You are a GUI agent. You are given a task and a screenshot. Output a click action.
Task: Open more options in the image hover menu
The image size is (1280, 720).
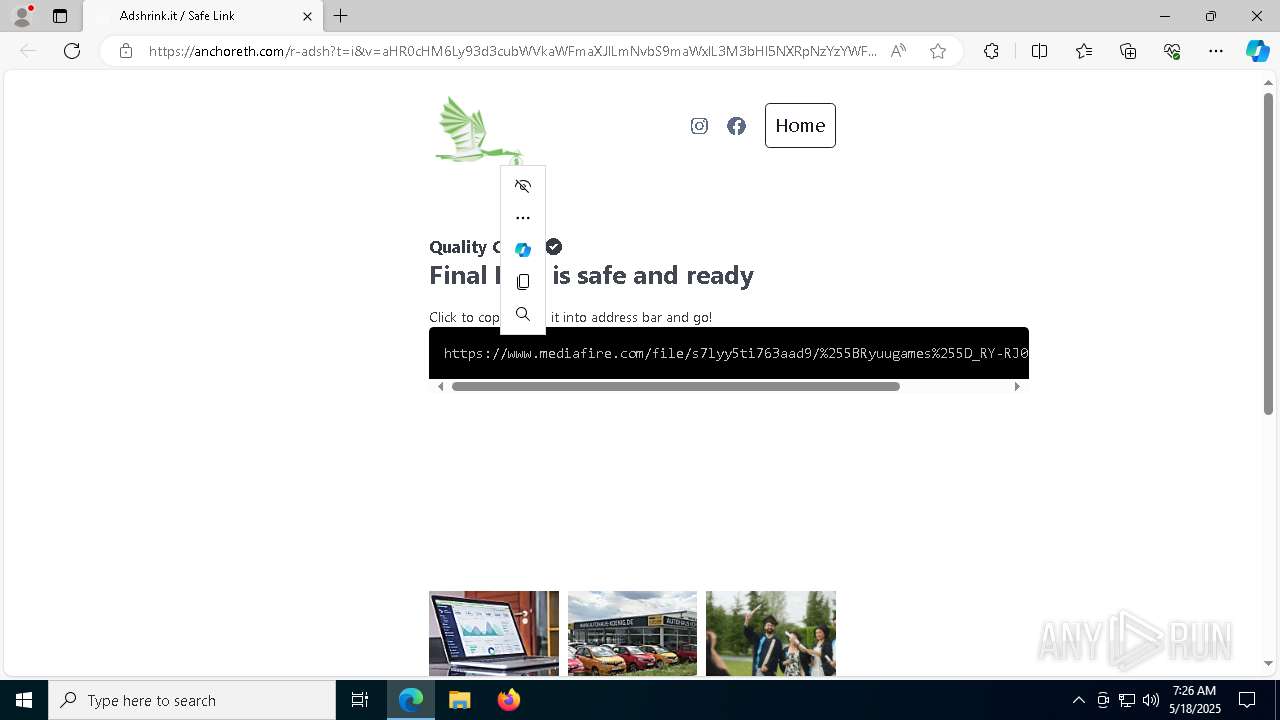point(523,218)
